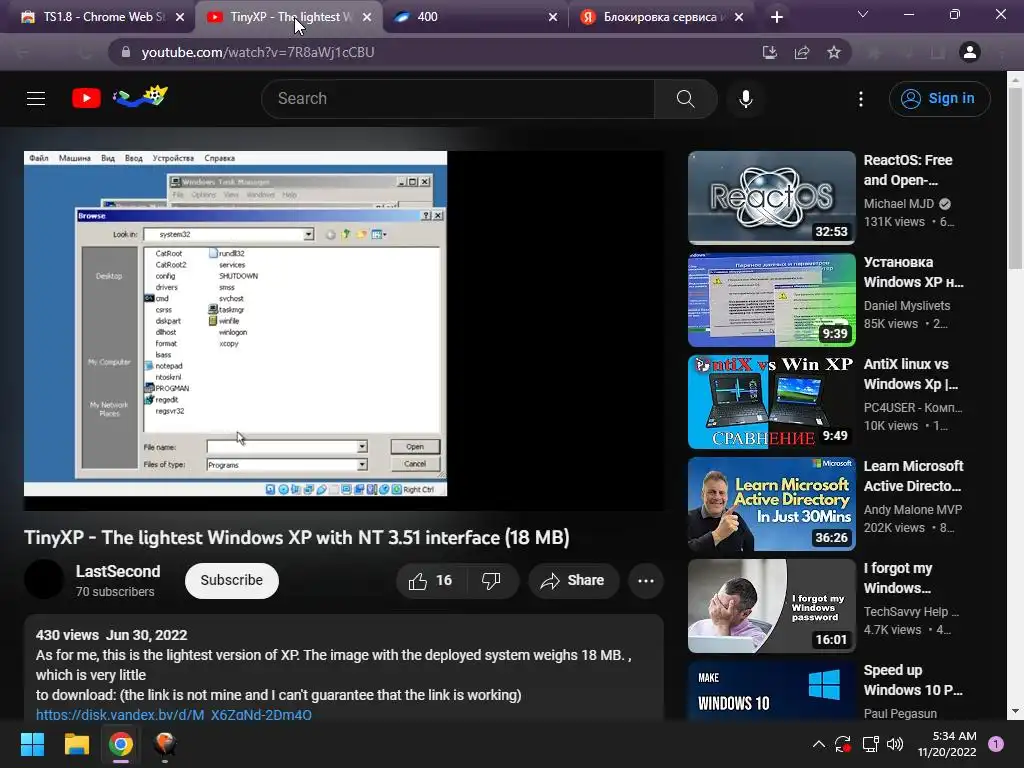Open network icon in system tray
The height and width of the screenshot is (768, 1024).
(x=870, y=744)
